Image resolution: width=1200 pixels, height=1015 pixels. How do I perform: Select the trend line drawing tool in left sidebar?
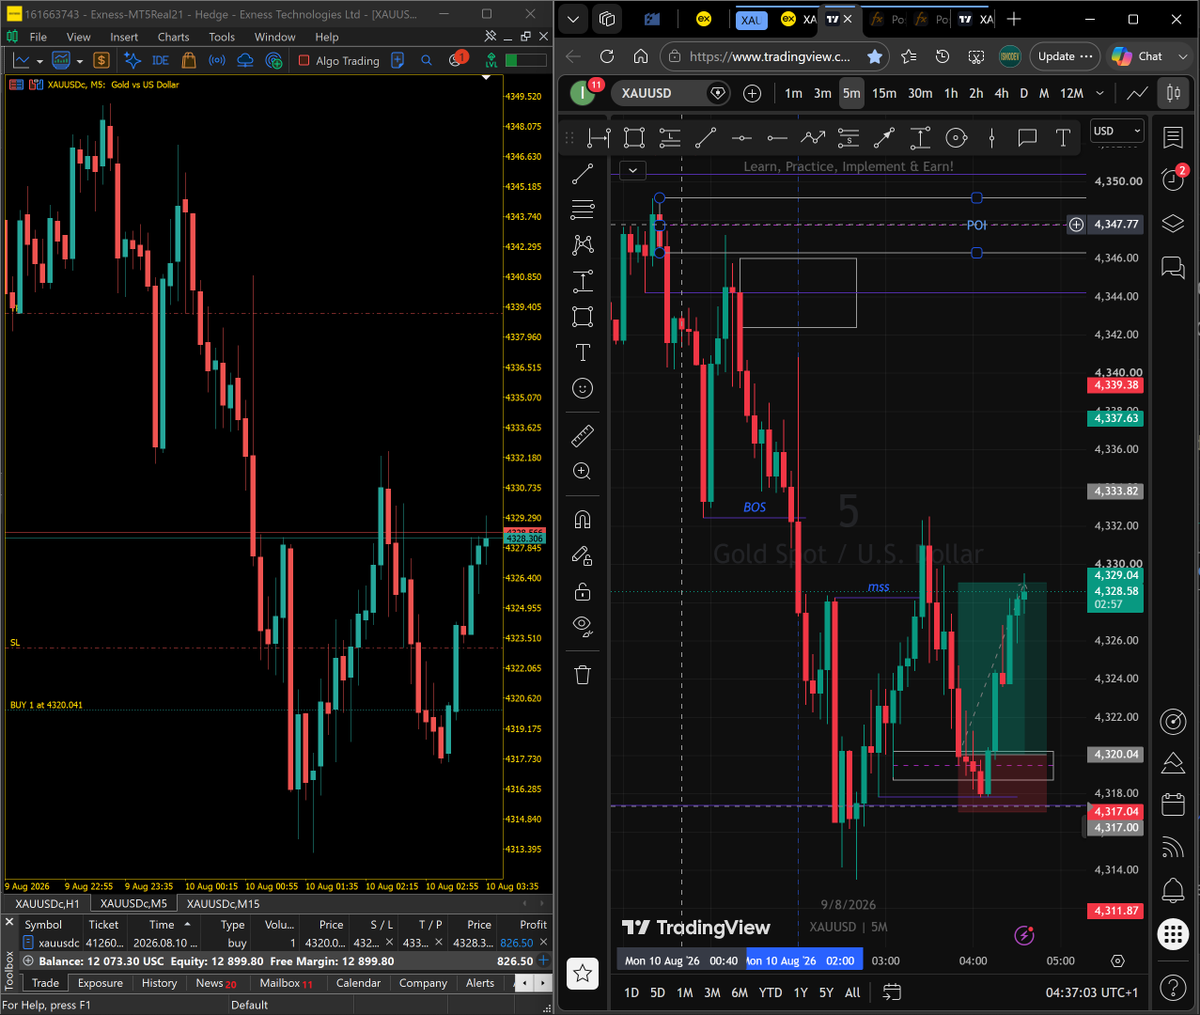(x=583, y=174)
